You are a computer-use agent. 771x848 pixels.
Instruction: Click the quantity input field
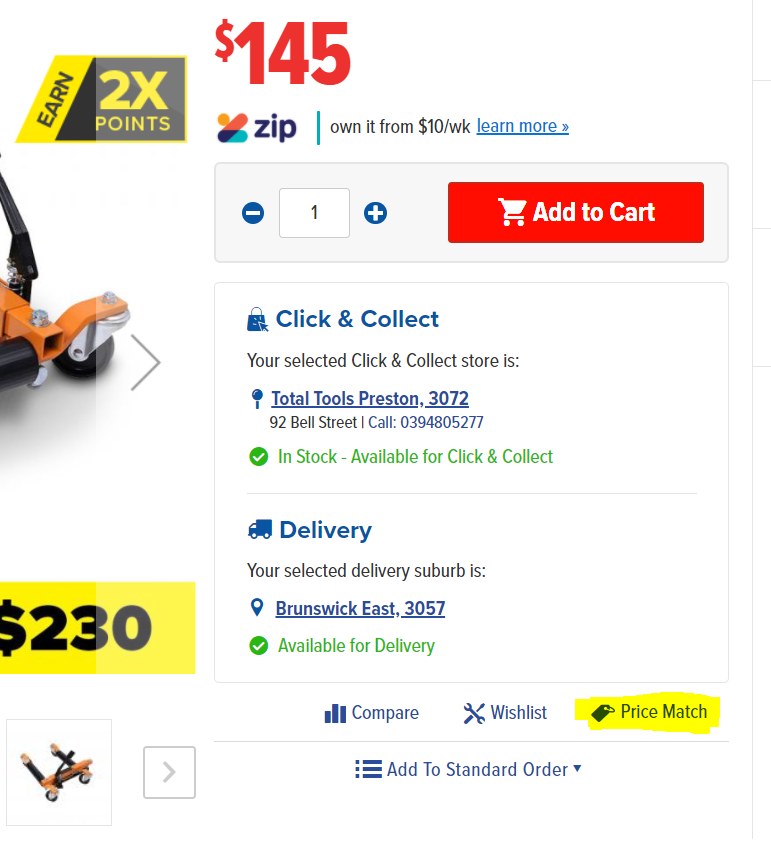pos(314,213)
